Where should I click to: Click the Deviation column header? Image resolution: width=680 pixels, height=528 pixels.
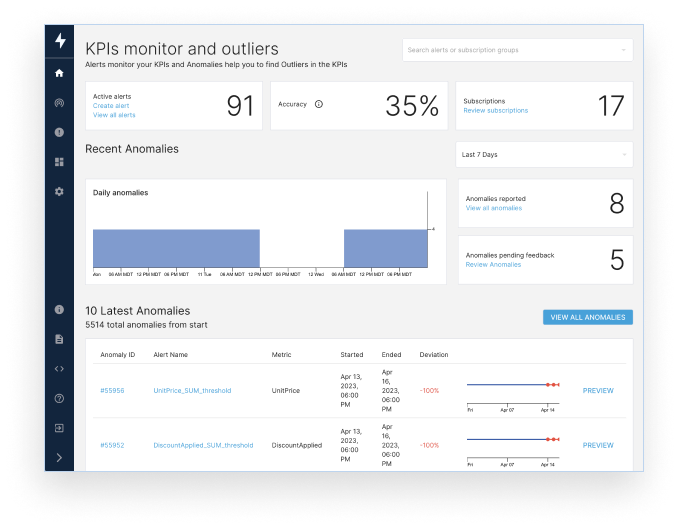(x=434, y=355)
